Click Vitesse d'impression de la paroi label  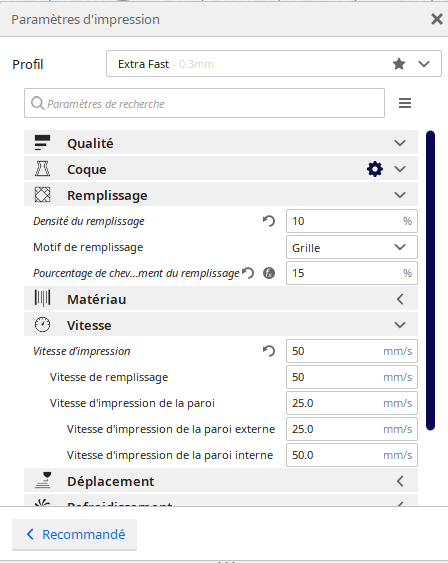coord(132,403)
